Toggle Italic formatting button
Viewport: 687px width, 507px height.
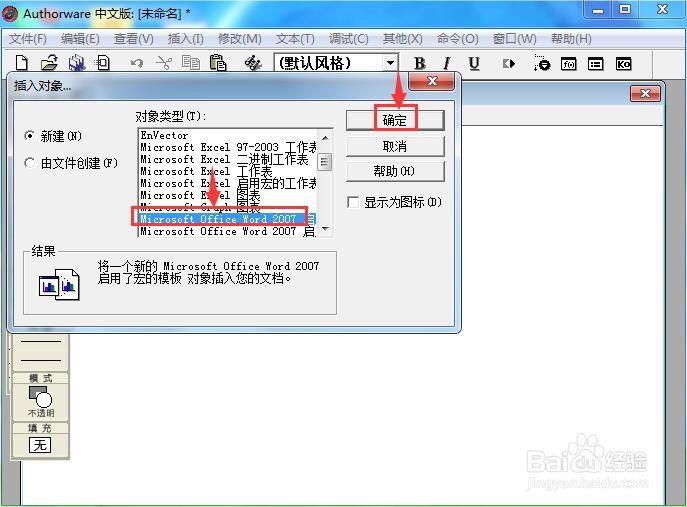pos(446,64)
